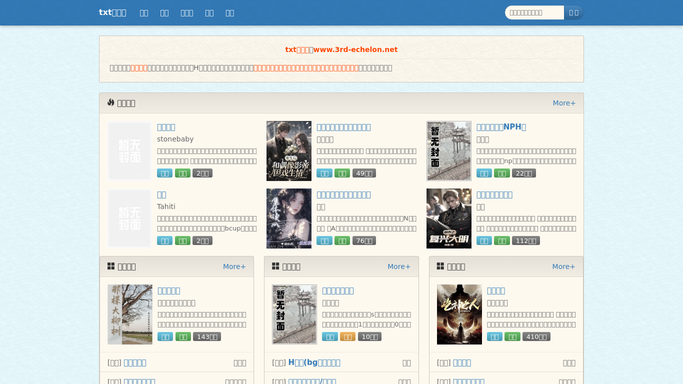
Task: Open the list link starting with H and (bg
Action: click(314, 363)
